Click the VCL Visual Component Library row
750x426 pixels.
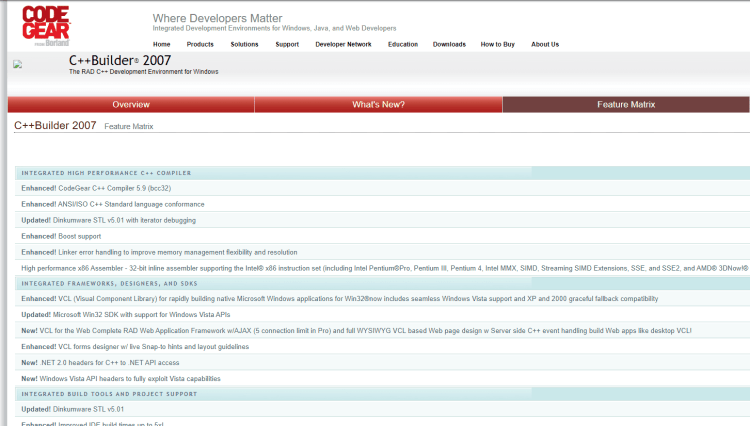(383, 299)
